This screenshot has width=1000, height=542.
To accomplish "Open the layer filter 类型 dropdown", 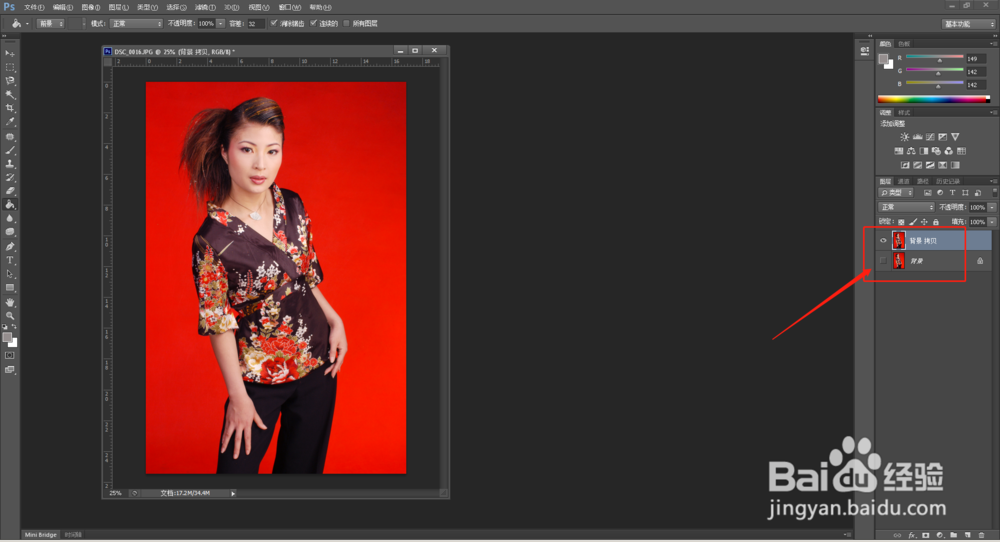I will pyautogui.click(x=896, y=193).
